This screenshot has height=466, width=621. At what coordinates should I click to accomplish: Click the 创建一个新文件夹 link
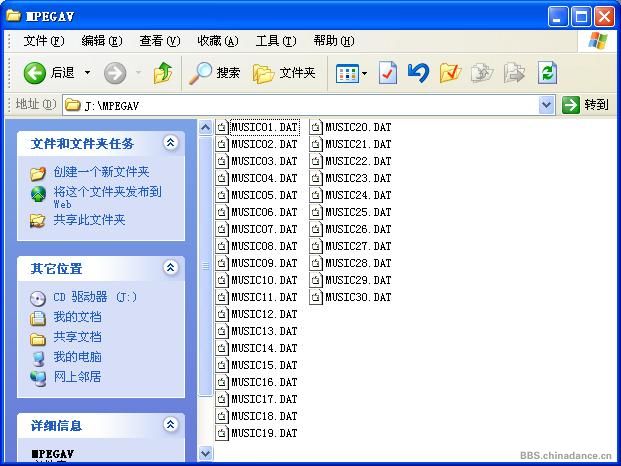[101, 172]
